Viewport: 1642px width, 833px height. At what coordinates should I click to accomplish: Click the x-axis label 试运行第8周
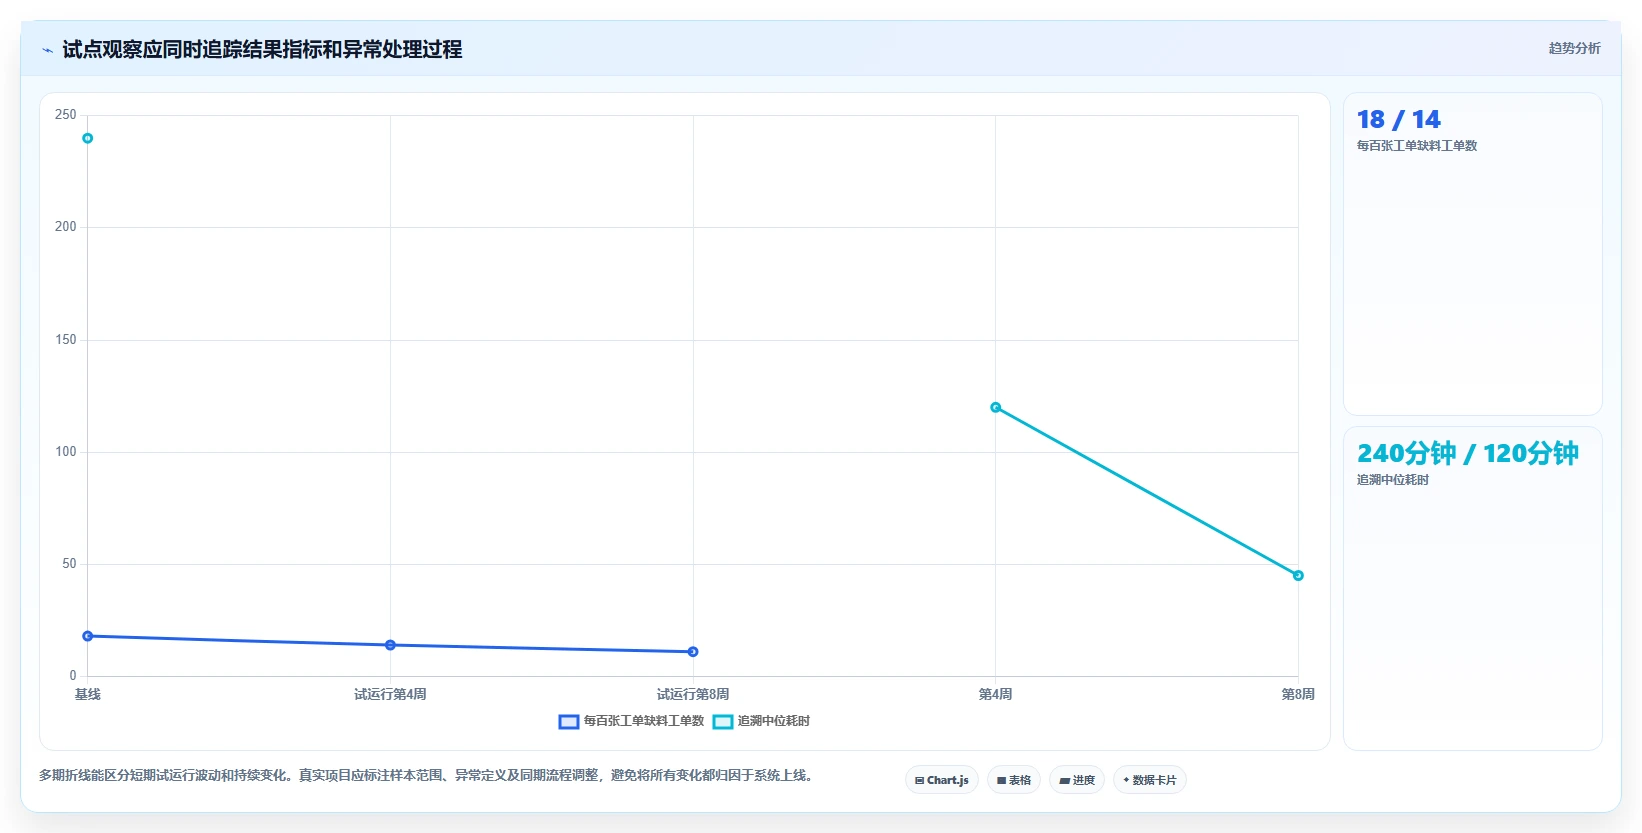[x=693, y=694]
